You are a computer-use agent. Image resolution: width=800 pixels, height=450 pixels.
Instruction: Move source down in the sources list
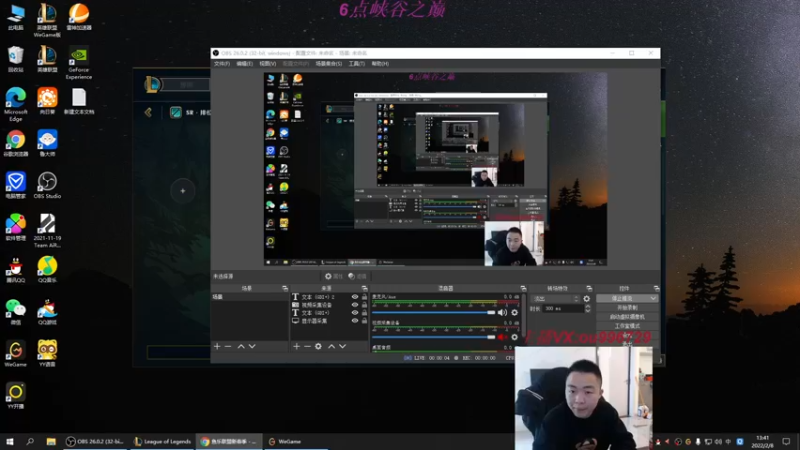tap(342, 346)
